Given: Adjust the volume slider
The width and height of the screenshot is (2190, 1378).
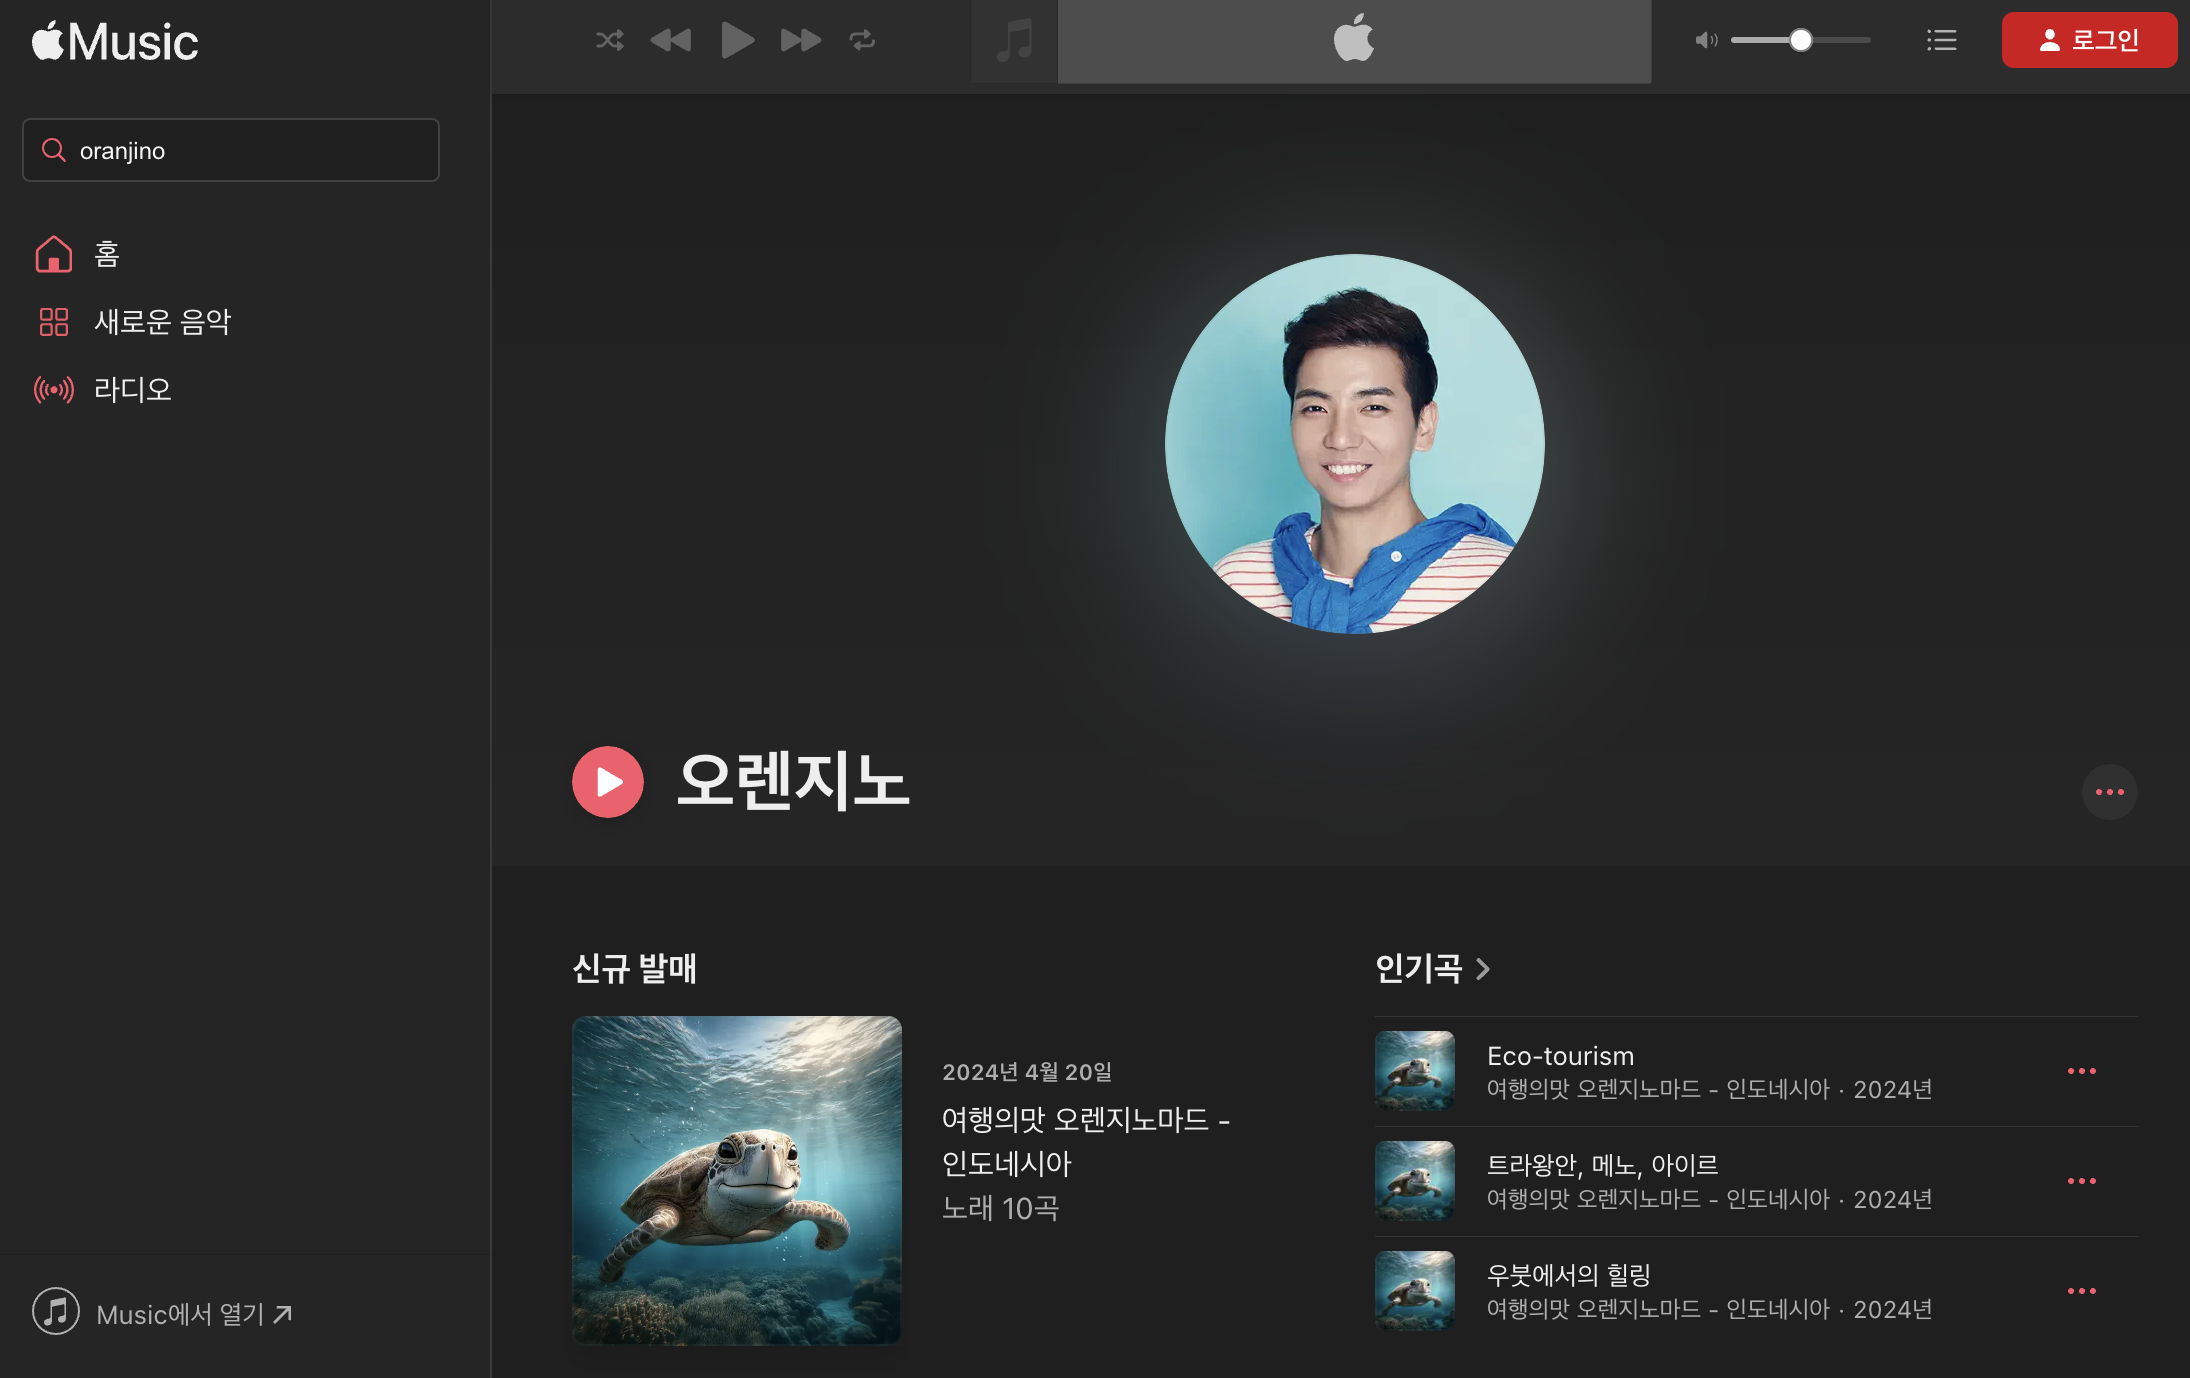Looking at the screenshot, I should (x=1800, y=40).
